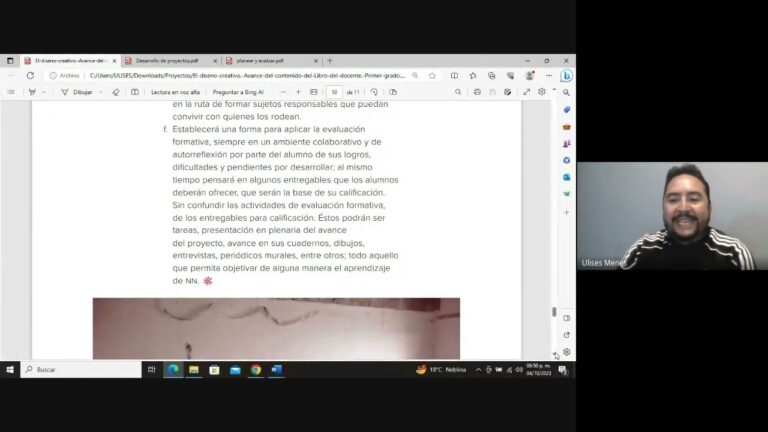Open the tab actions menu icon
Image resolution: width=768 pixels, height=432 pixels.
(x=10, y=61)
